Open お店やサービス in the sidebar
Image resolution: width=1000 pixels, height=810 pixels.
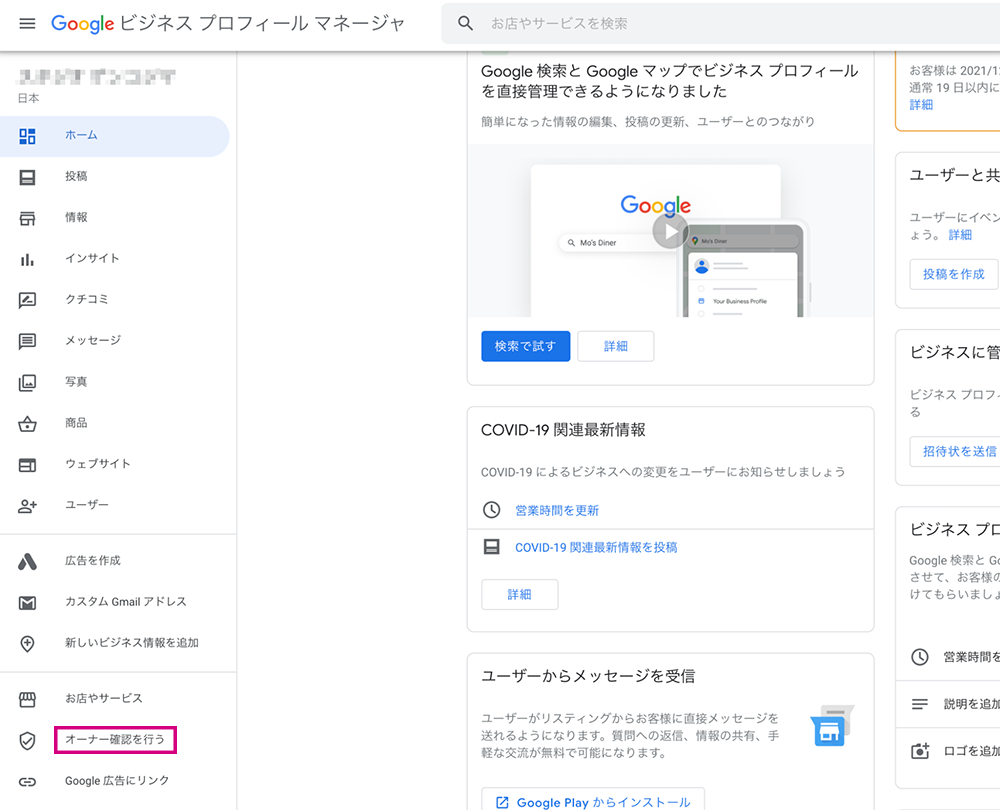coord(115,698)
